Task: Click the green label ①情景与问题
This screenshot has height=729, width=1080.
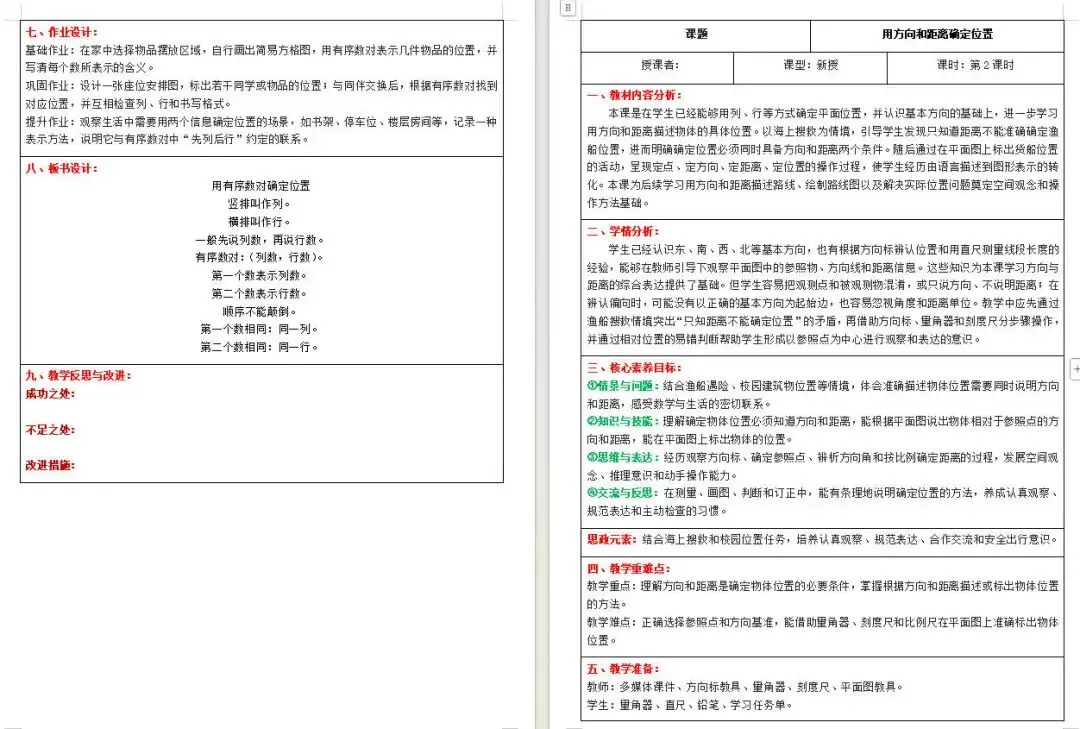Action: (x=623, y=385)
